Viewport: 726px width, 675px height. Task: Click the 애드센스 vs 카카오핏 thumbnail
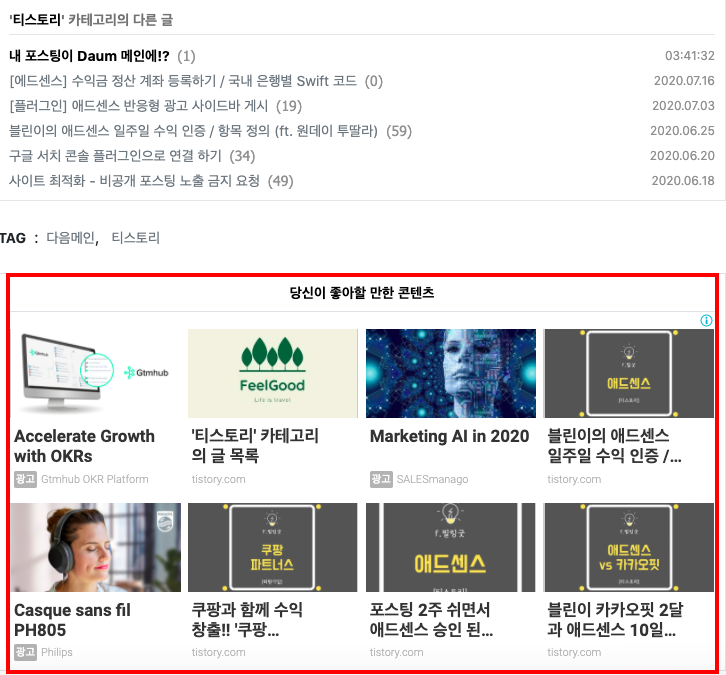(629, 547)
